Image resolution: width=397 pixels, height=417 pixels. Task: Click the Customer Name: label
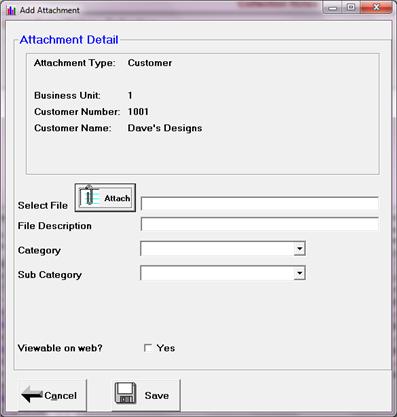[x=73, y=128]
